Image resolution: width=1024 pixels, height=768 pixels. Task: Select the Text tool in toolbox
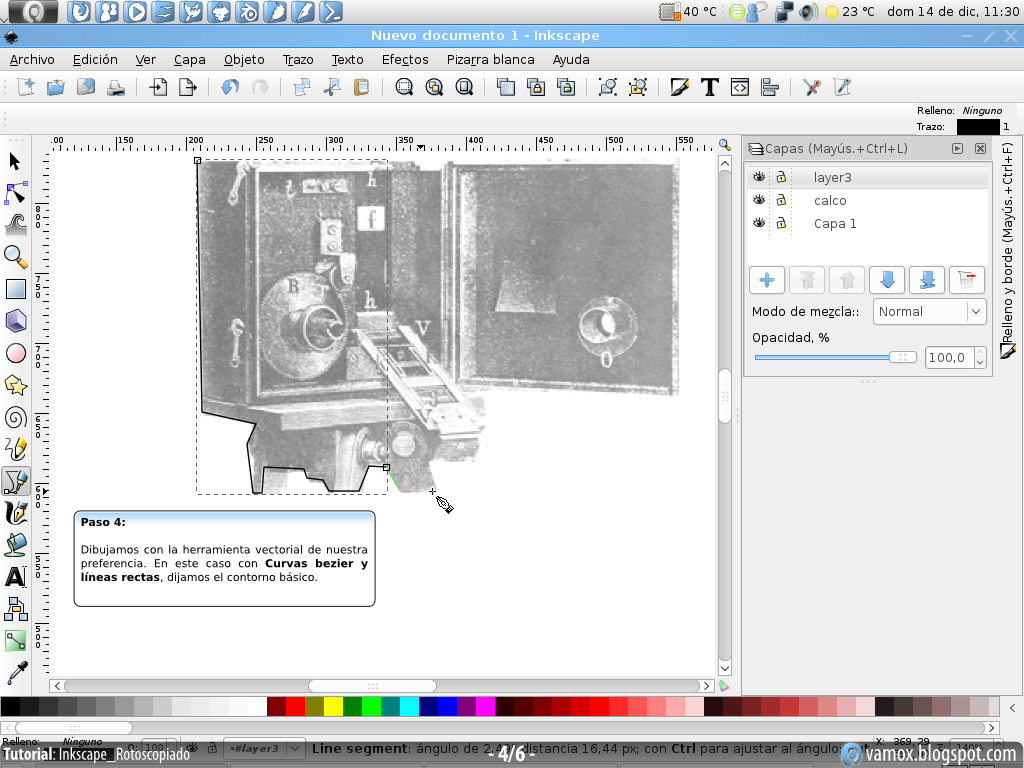coord(16,577)
